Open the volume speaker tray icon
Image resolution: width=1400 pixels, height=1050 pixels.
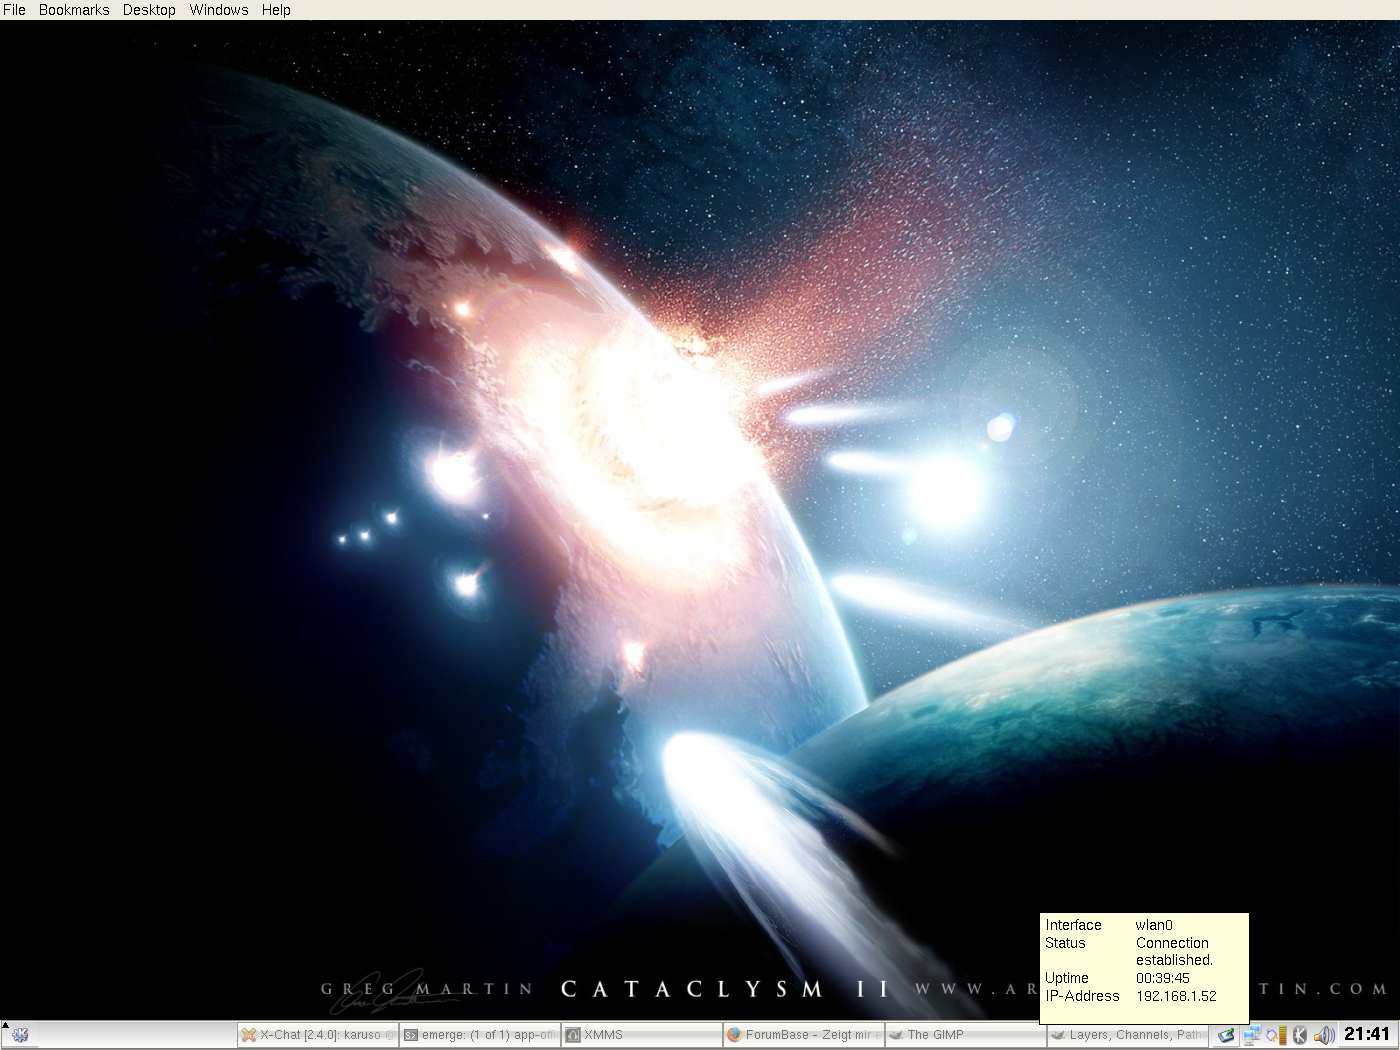1324,1035
